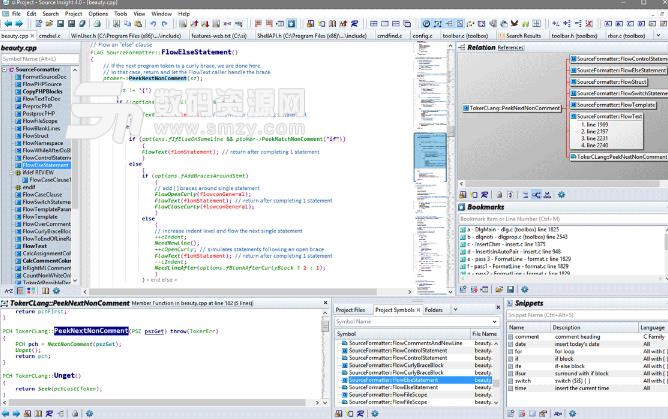Screen dimensions: 668x419
Task: Collapse the FlowText node in Relation graph
Action: point(572,116)
